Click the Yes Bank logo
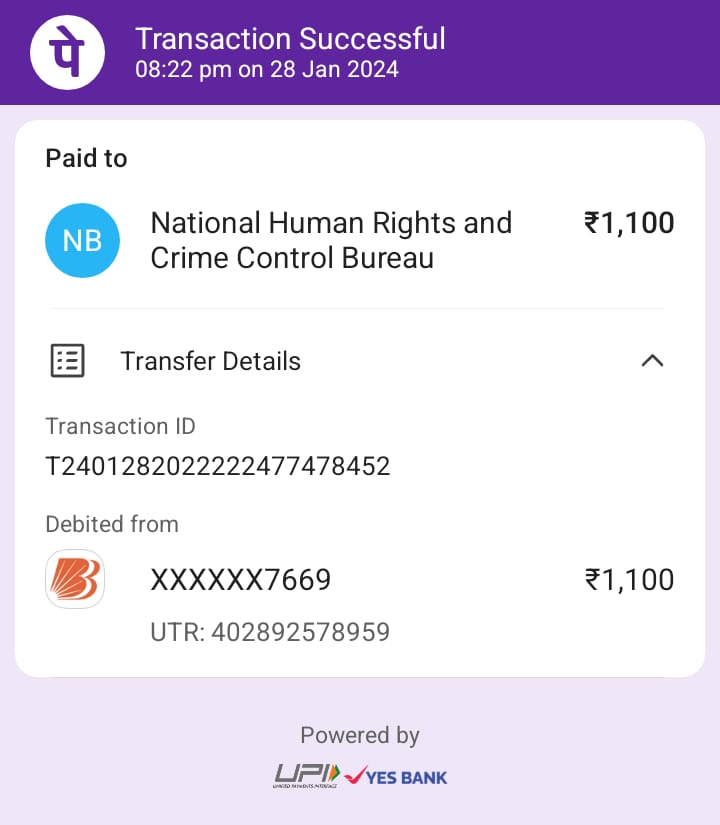Image resolution: width=720 pixels, height=825 pixels. [396, 776]
